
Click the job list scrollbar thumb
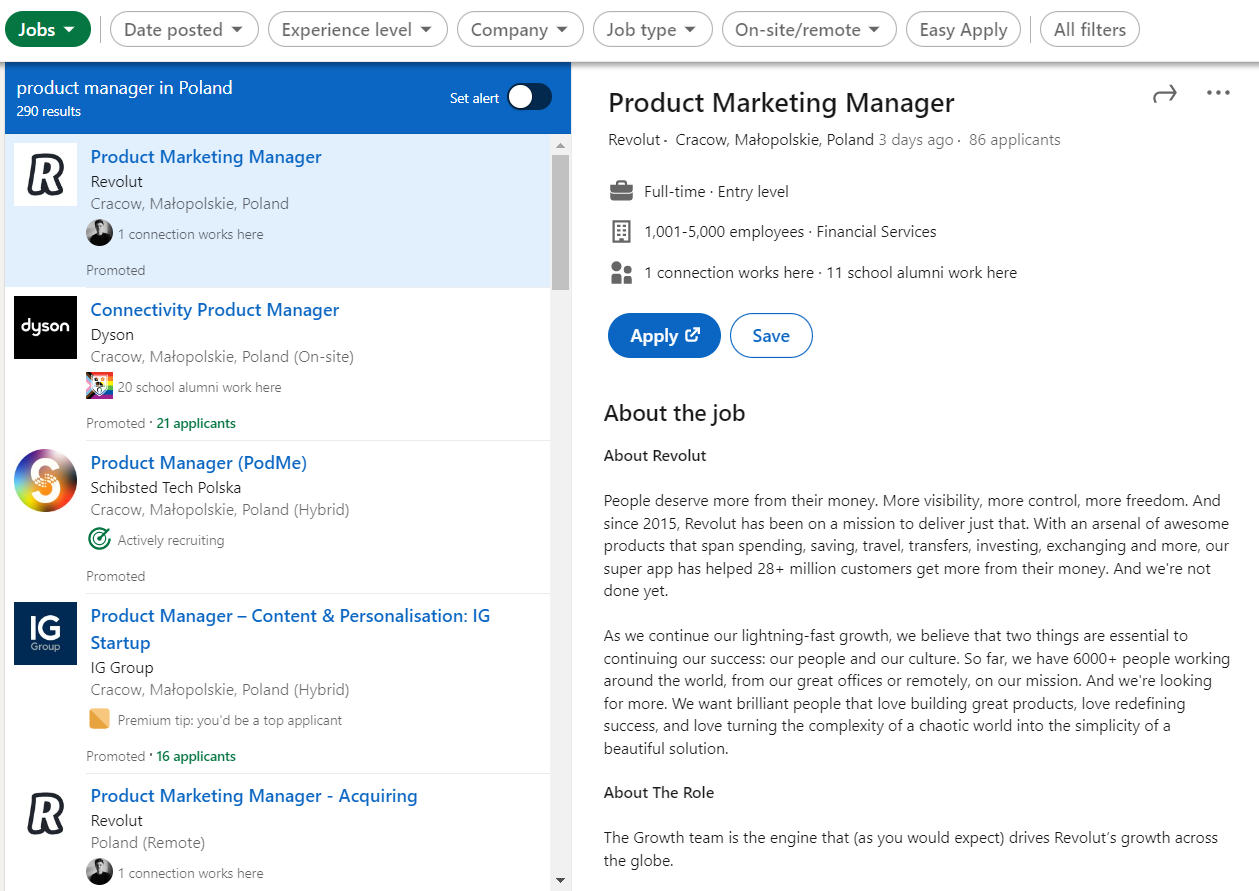(x=560, y=220)
